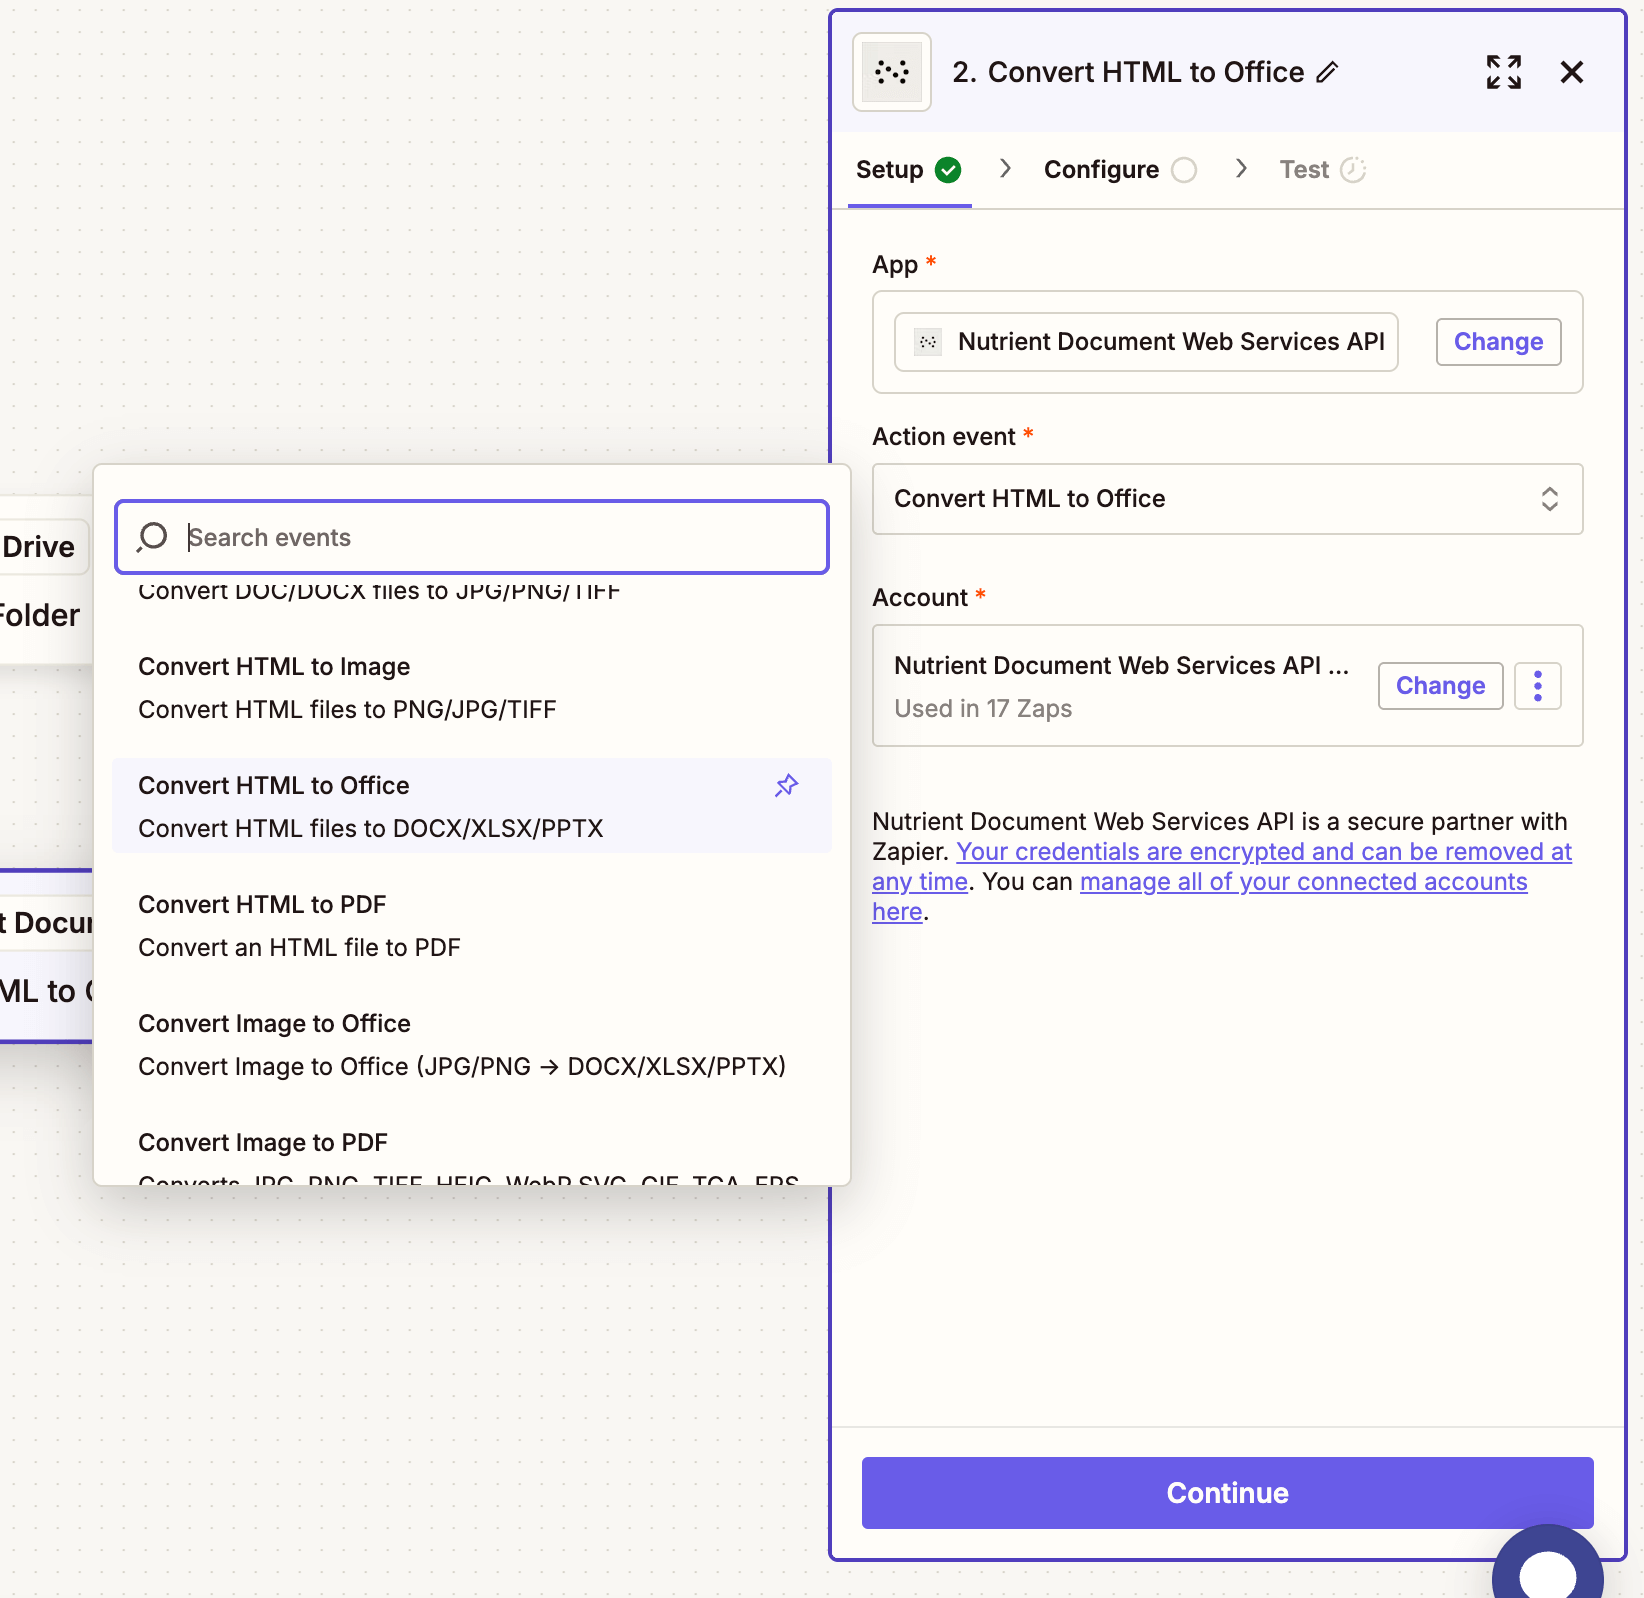Switch to the Configure tab
1644x1598 pixels.
[1101, 169]
